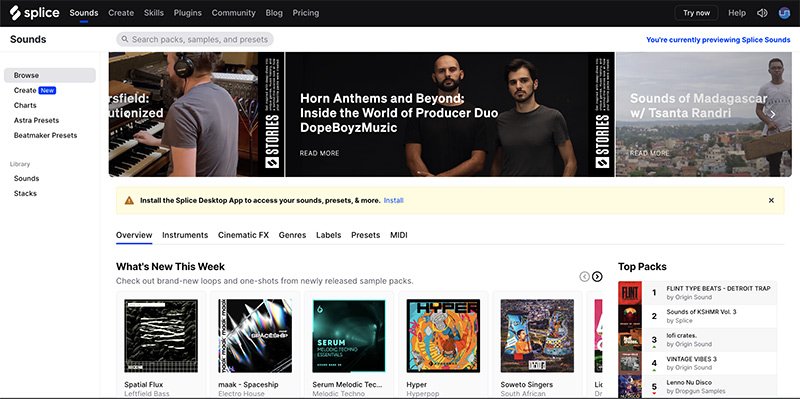The width and height of the screenshot is (800, 399).
Task: Open library Sounds in the sidebar
Action: click(x=27, y=179)
